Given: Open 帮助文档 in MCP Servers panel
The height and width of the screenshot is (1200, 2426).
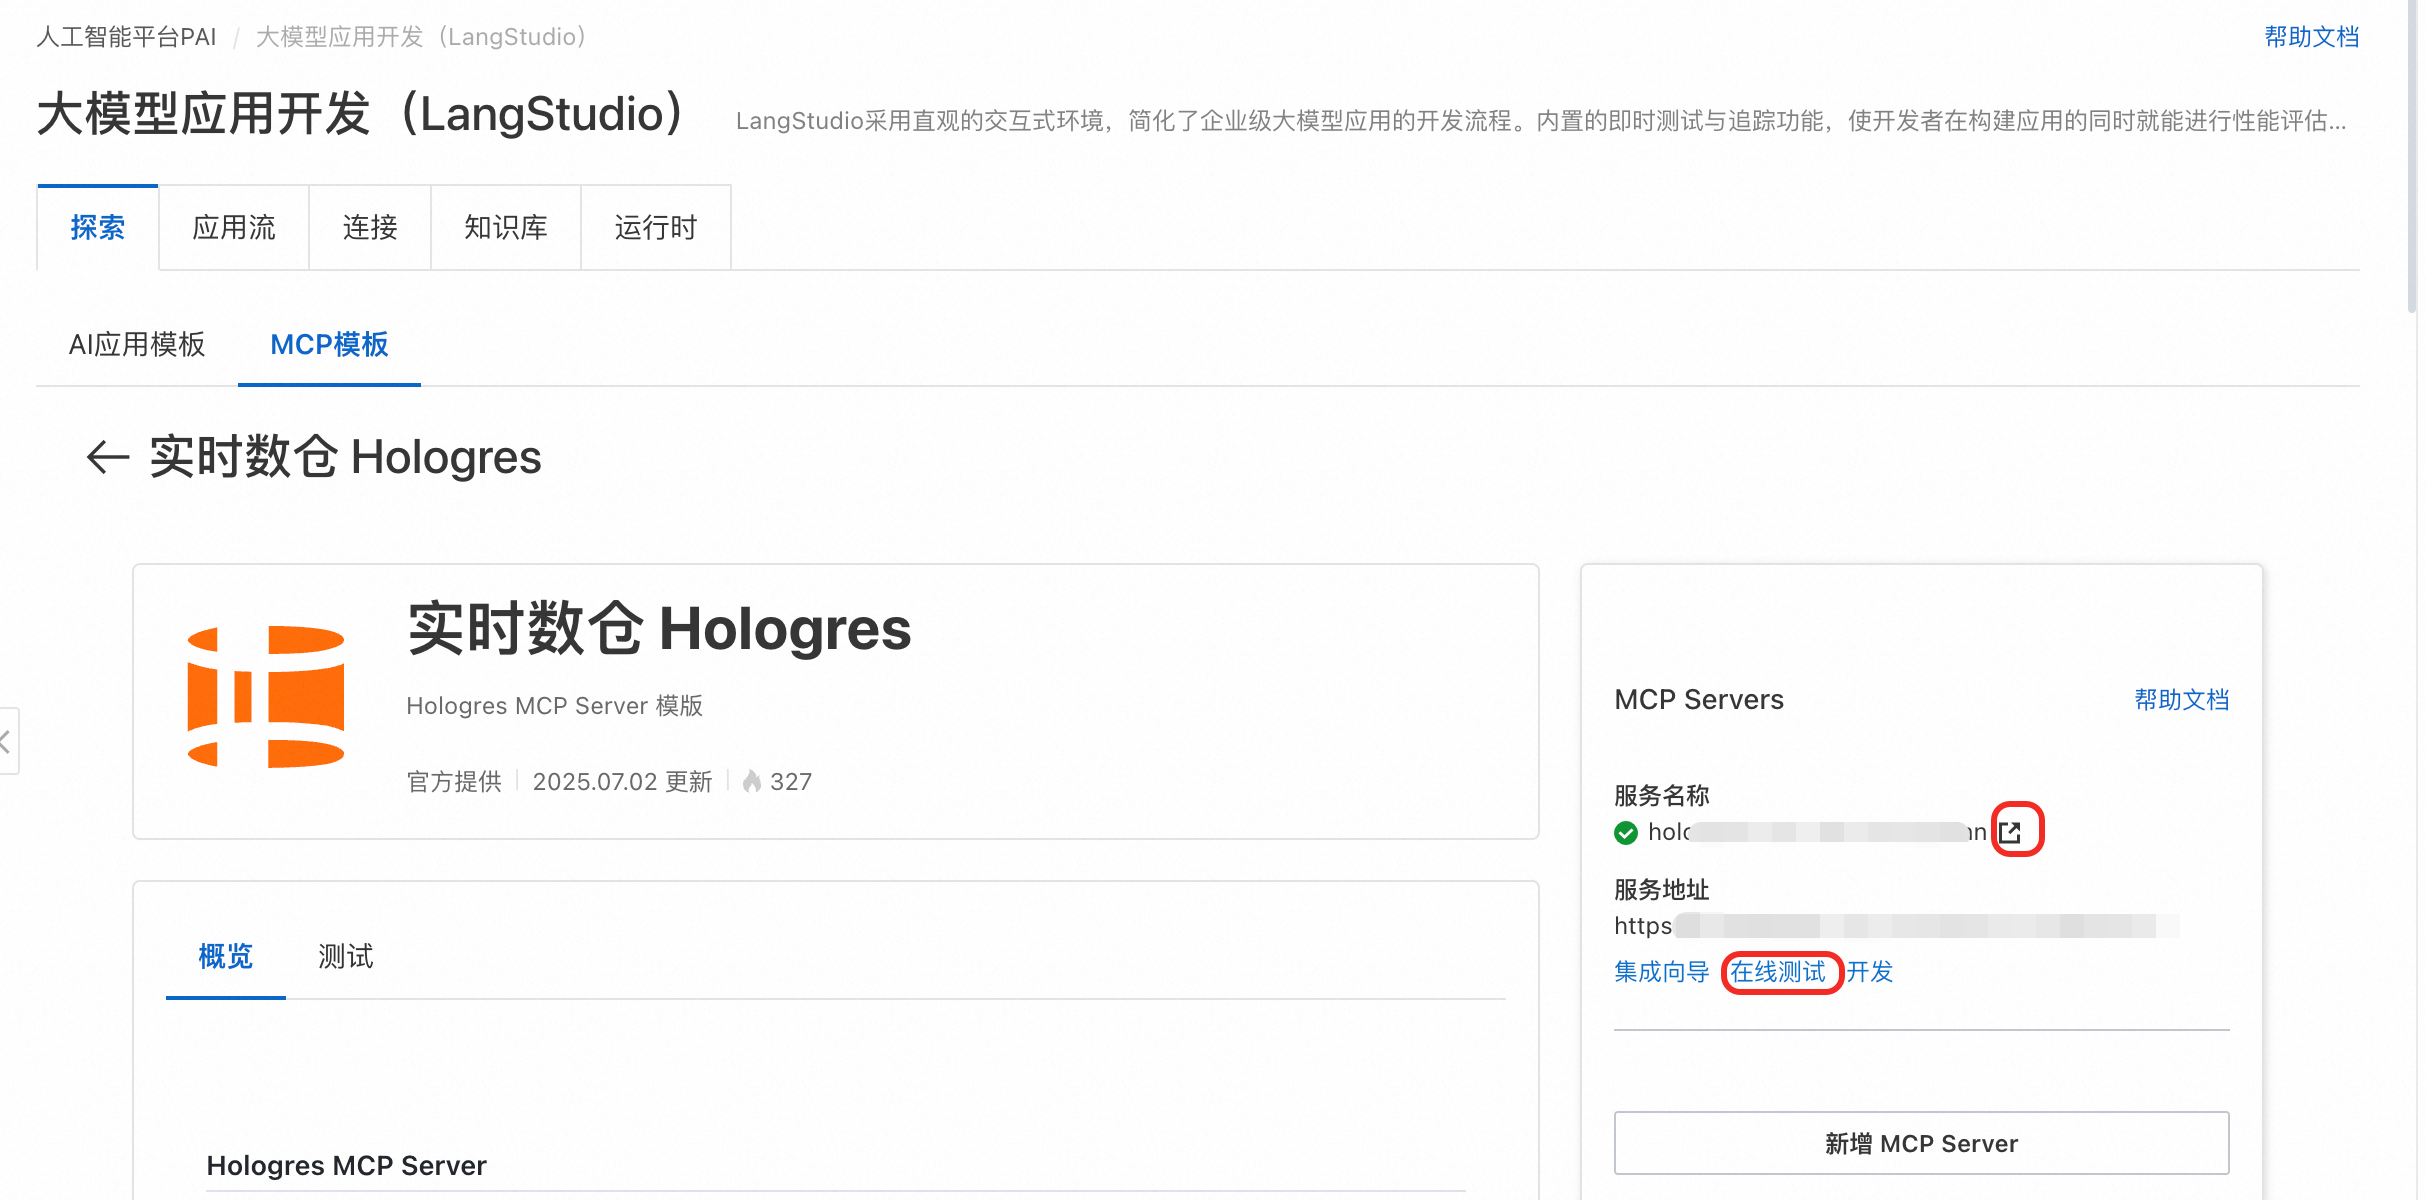Looking at the screenshot, I should coord(2182,700).
